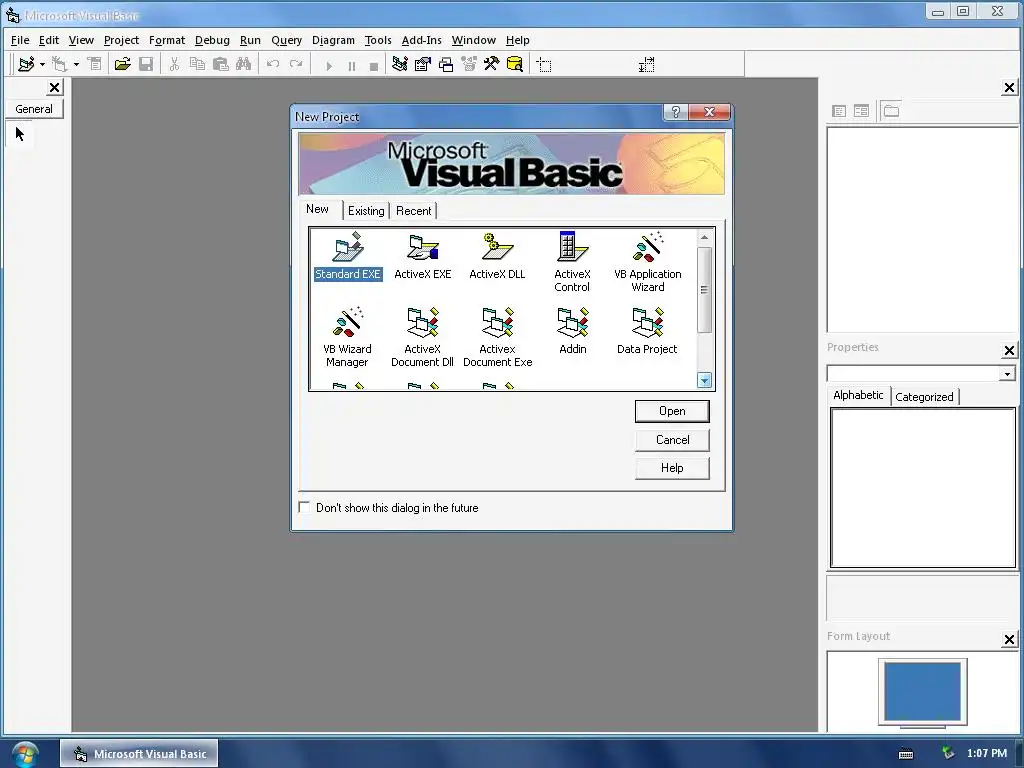Click the Cancel button
This screenshot has height=768, width=1024.
coord(672,440)
